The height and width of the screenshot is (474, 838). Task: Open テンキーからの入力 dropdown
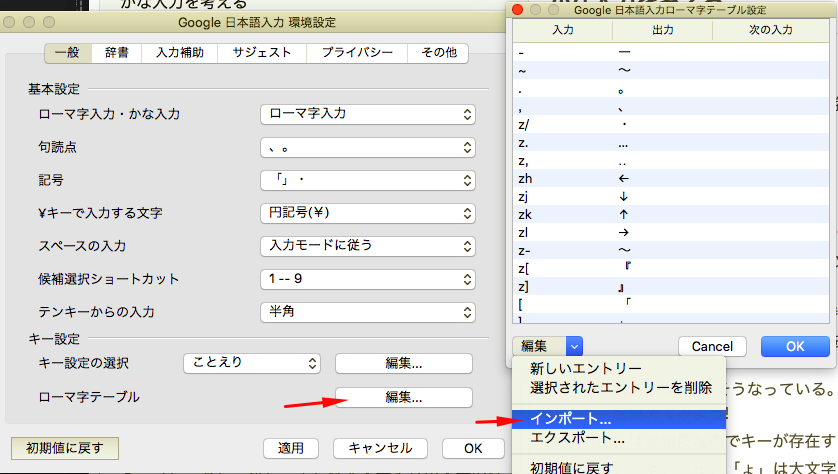pyautogui.click(x=368, y=312)
